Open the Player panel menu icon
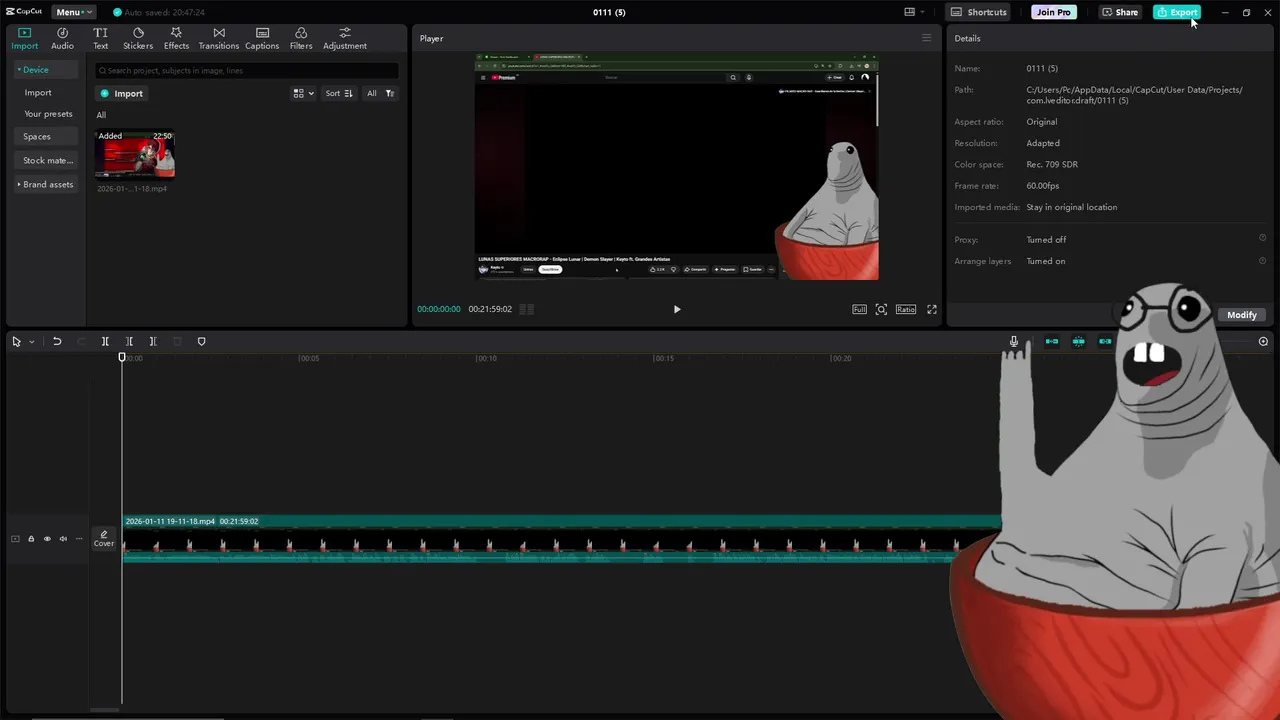 pyautogui.click(x=926, y=38)
